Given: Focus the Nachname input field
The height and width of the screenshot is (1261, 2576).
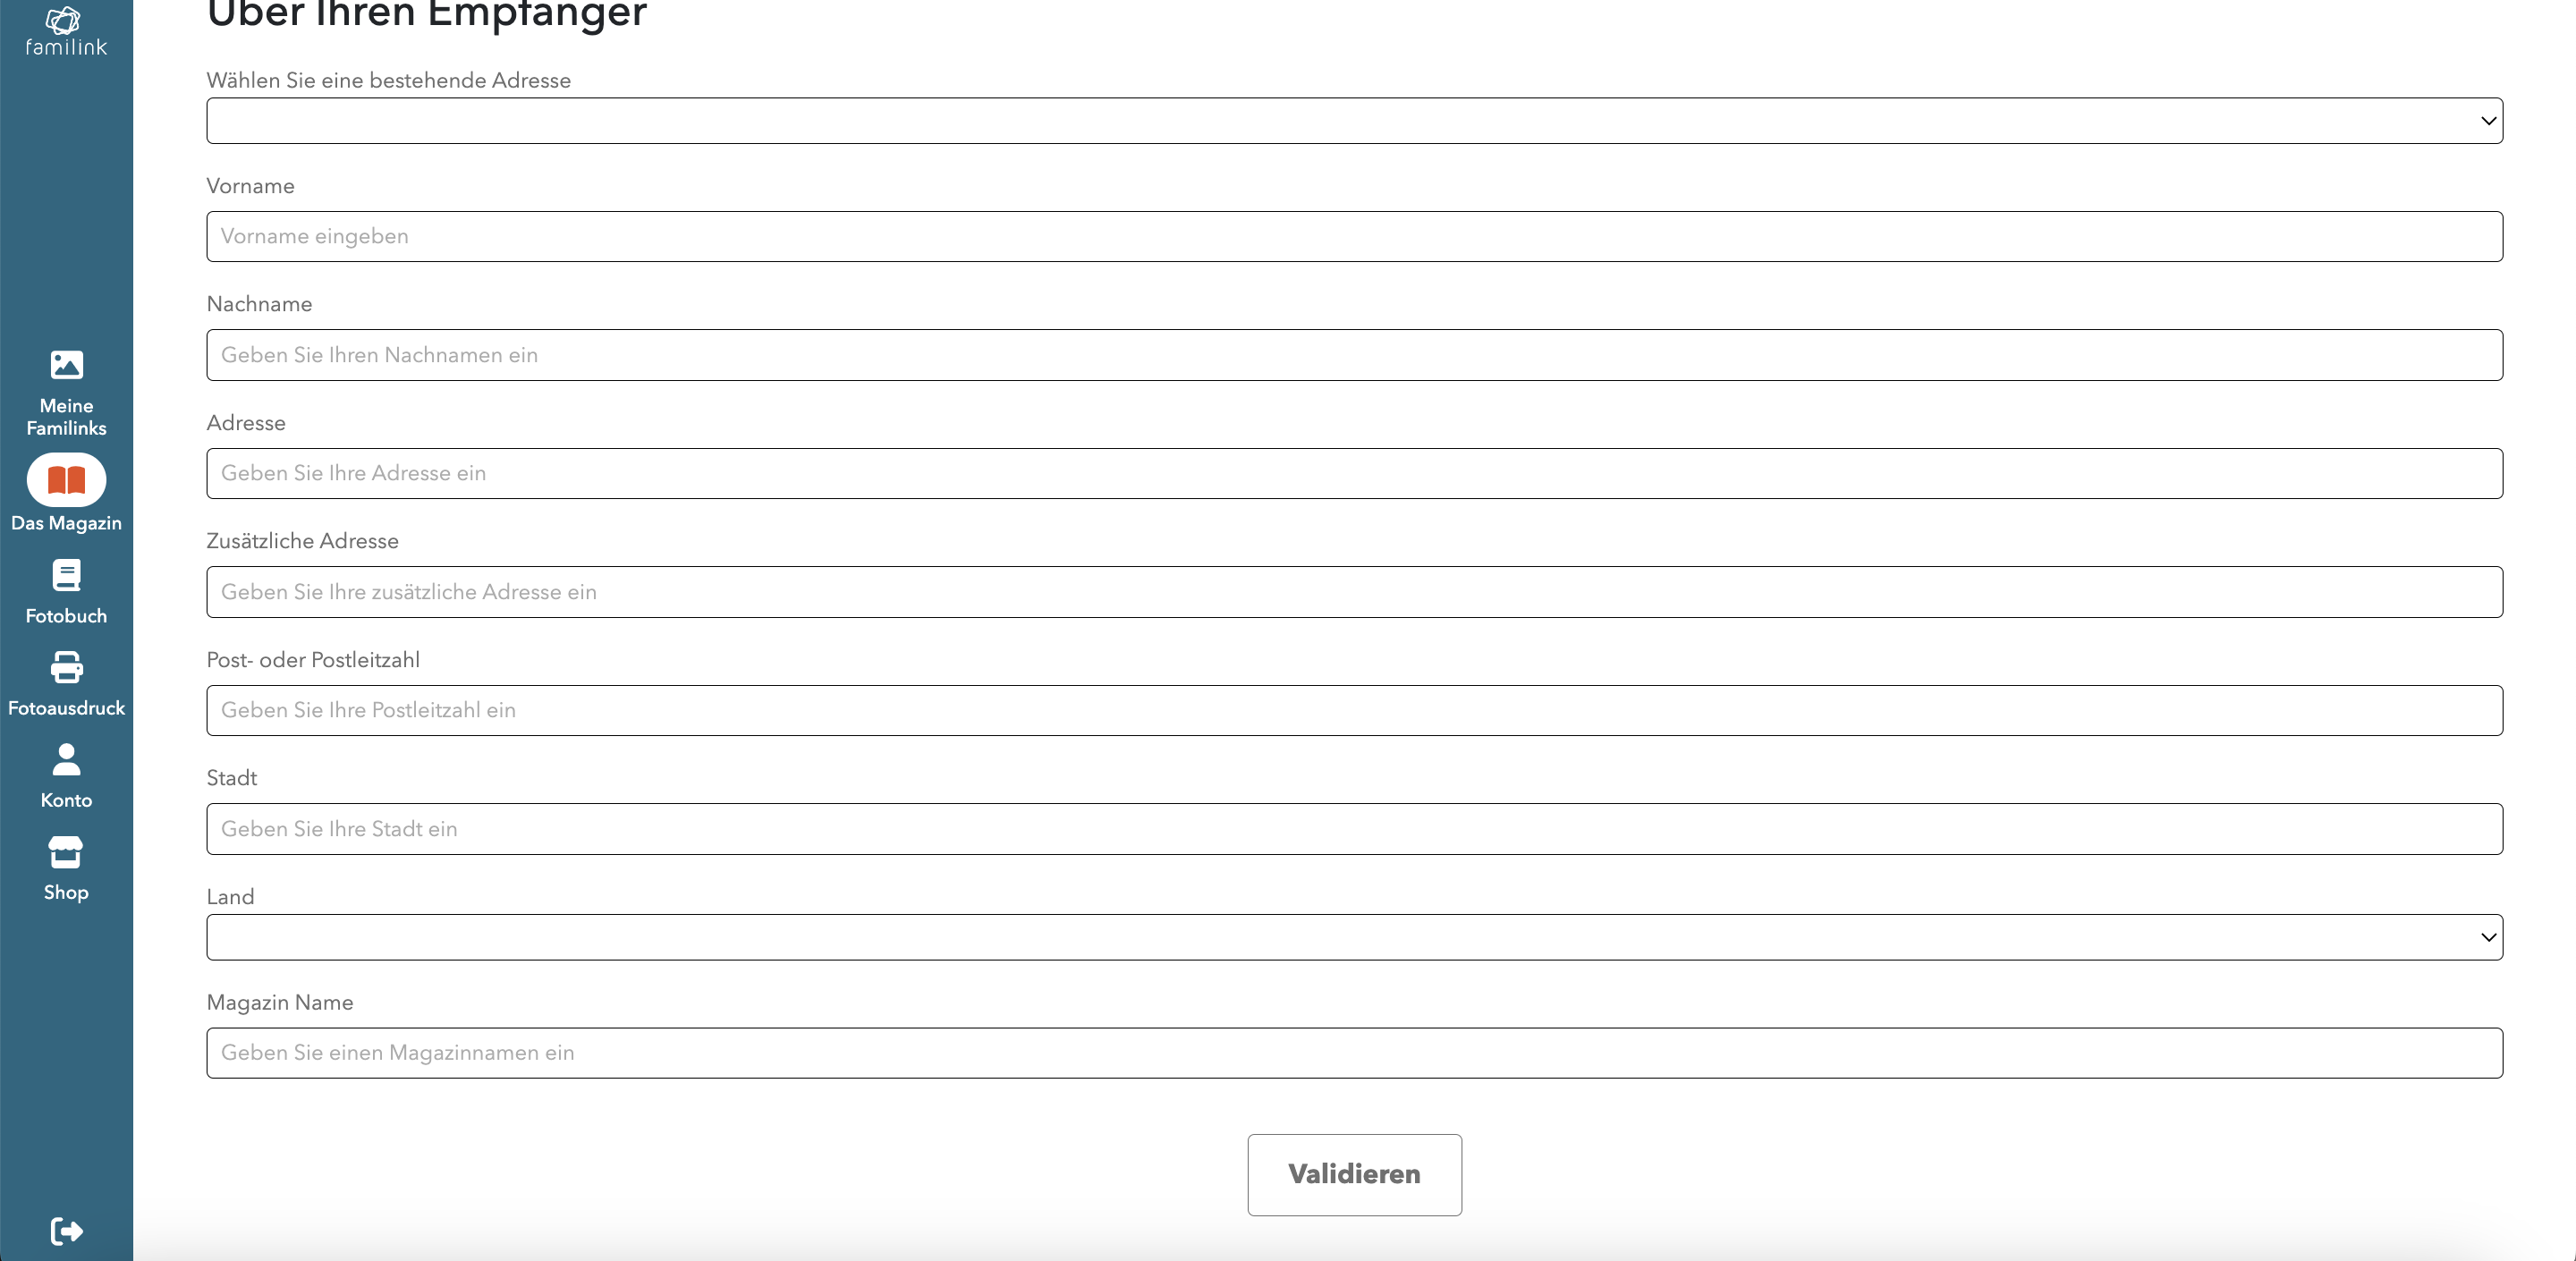Looking at the screenshot, I should click(x=1354, y=355).
